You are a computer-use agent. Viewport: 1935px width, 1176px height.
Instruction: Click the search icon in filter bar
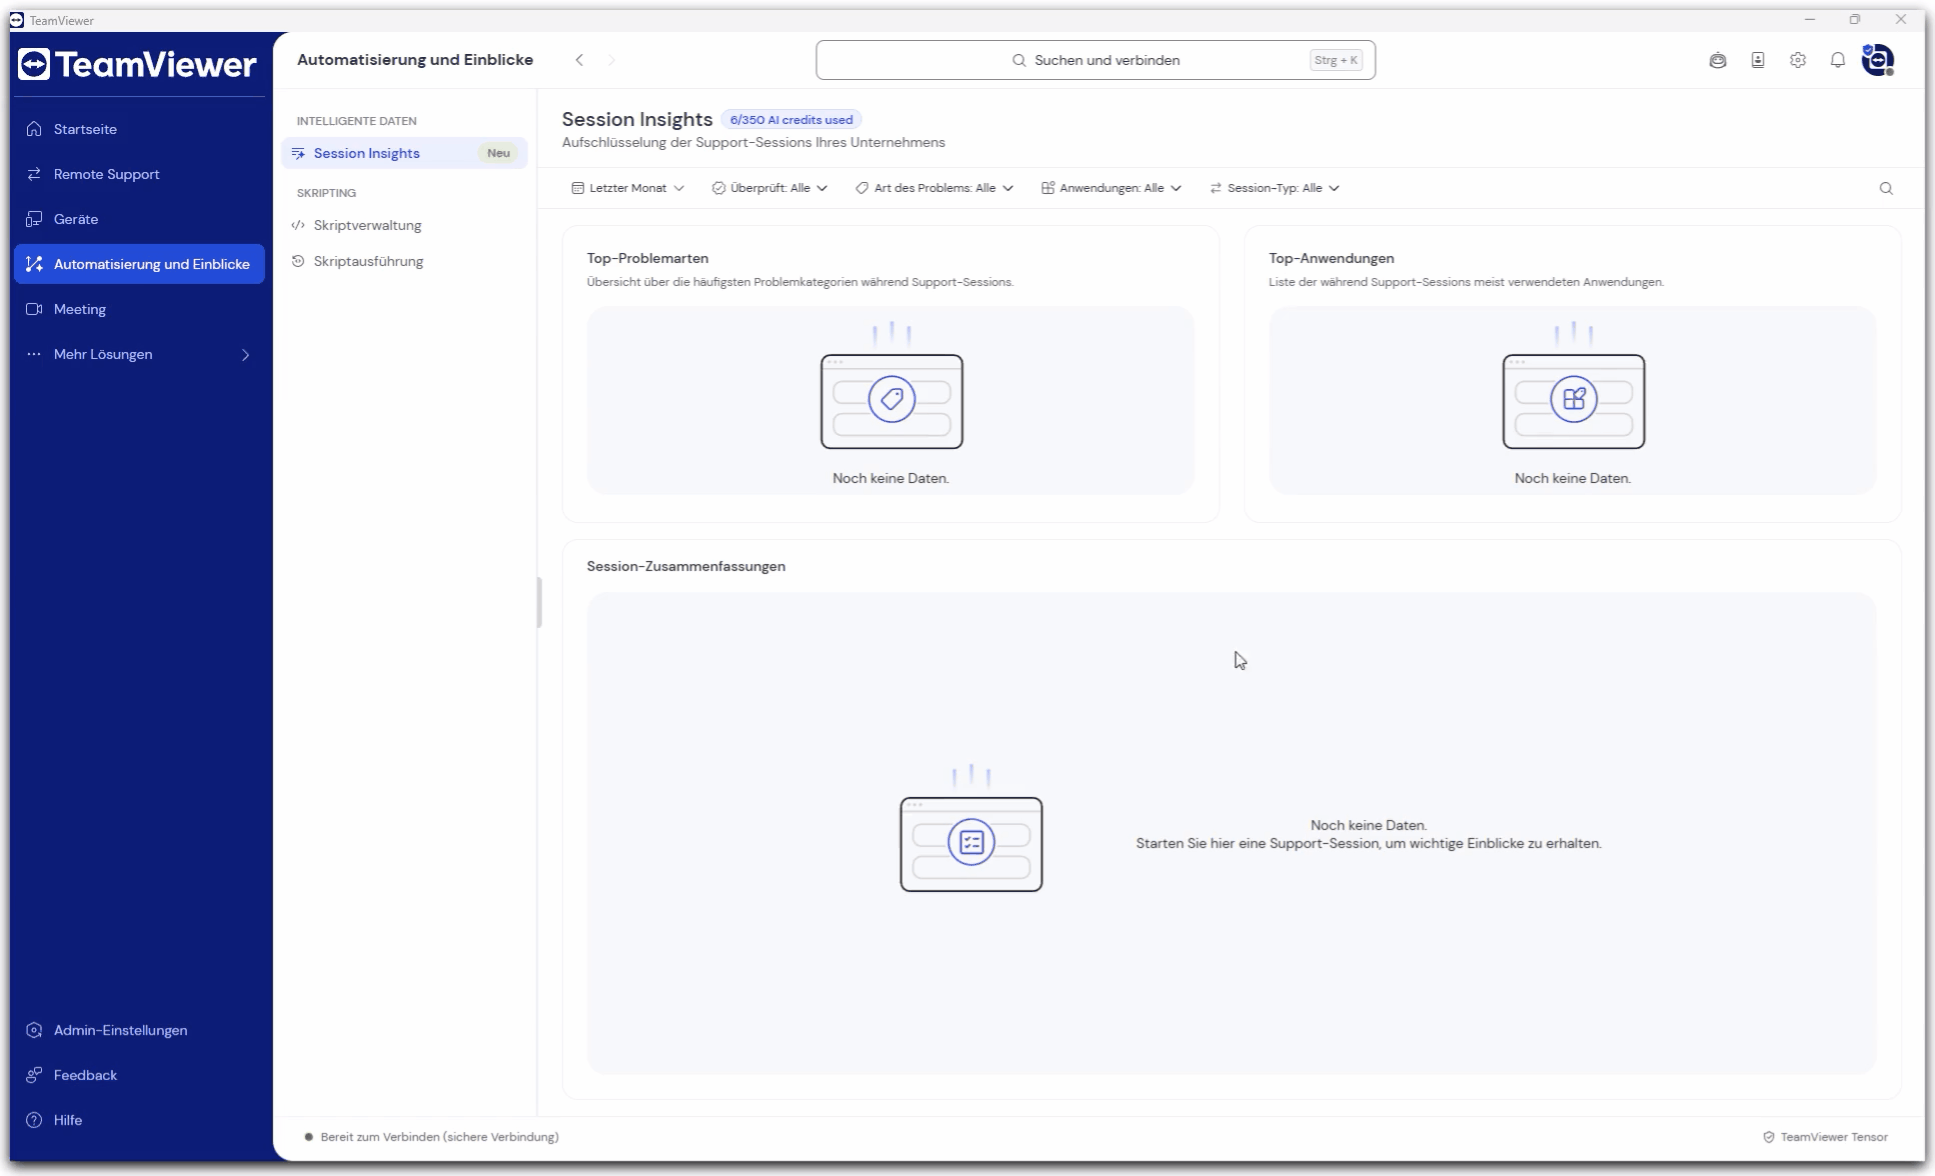click(1886, 188)
